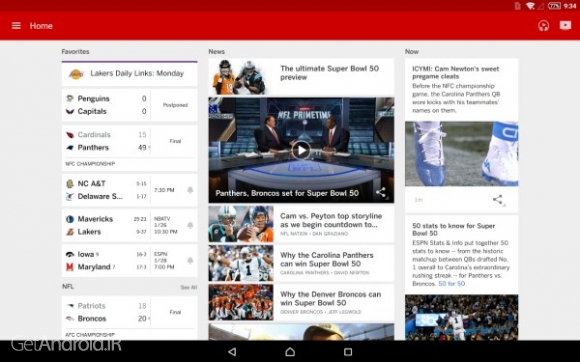Tap the Panthers score 49
Image resolution: width=580 pixels, height=362 pixels.
pos(142,148)
